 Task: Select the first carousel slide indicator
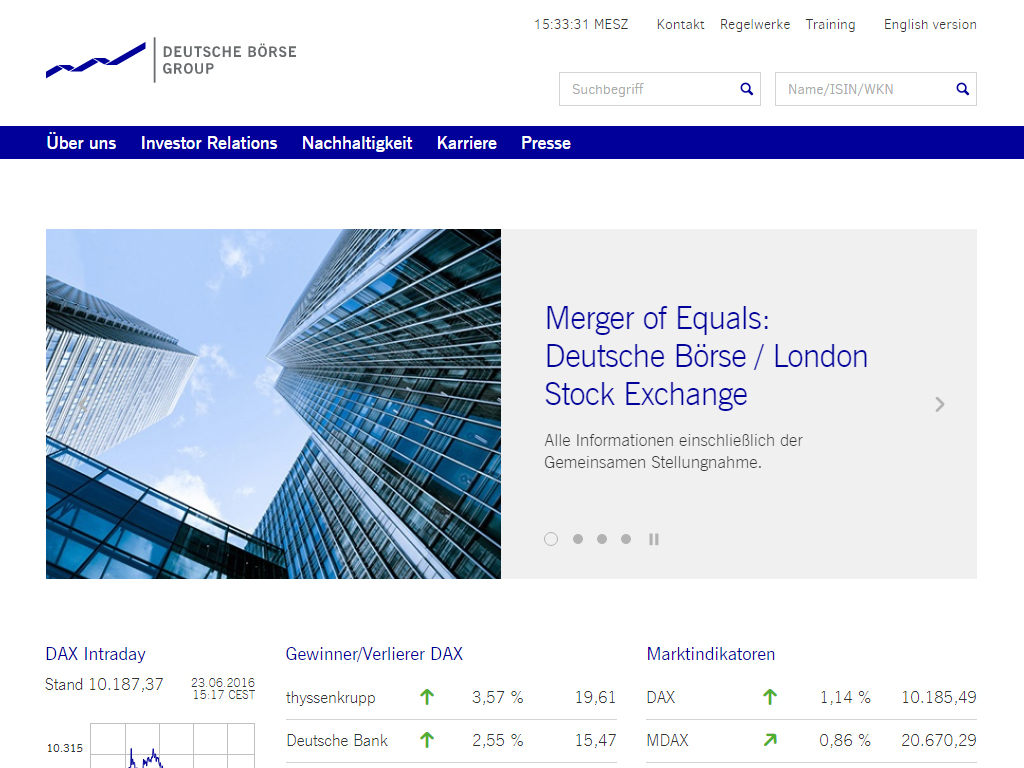tap(551, 539)
